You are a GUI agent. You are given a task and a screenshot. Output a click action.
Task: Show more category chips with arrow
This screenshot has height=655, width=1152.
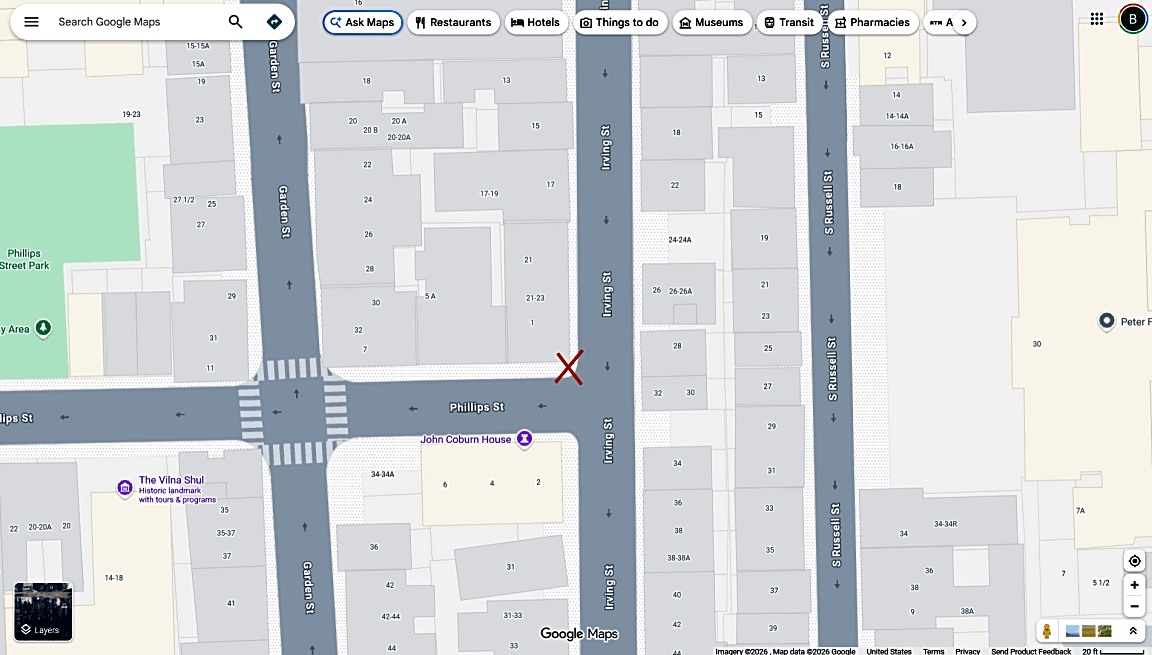[x=964, y=22]
